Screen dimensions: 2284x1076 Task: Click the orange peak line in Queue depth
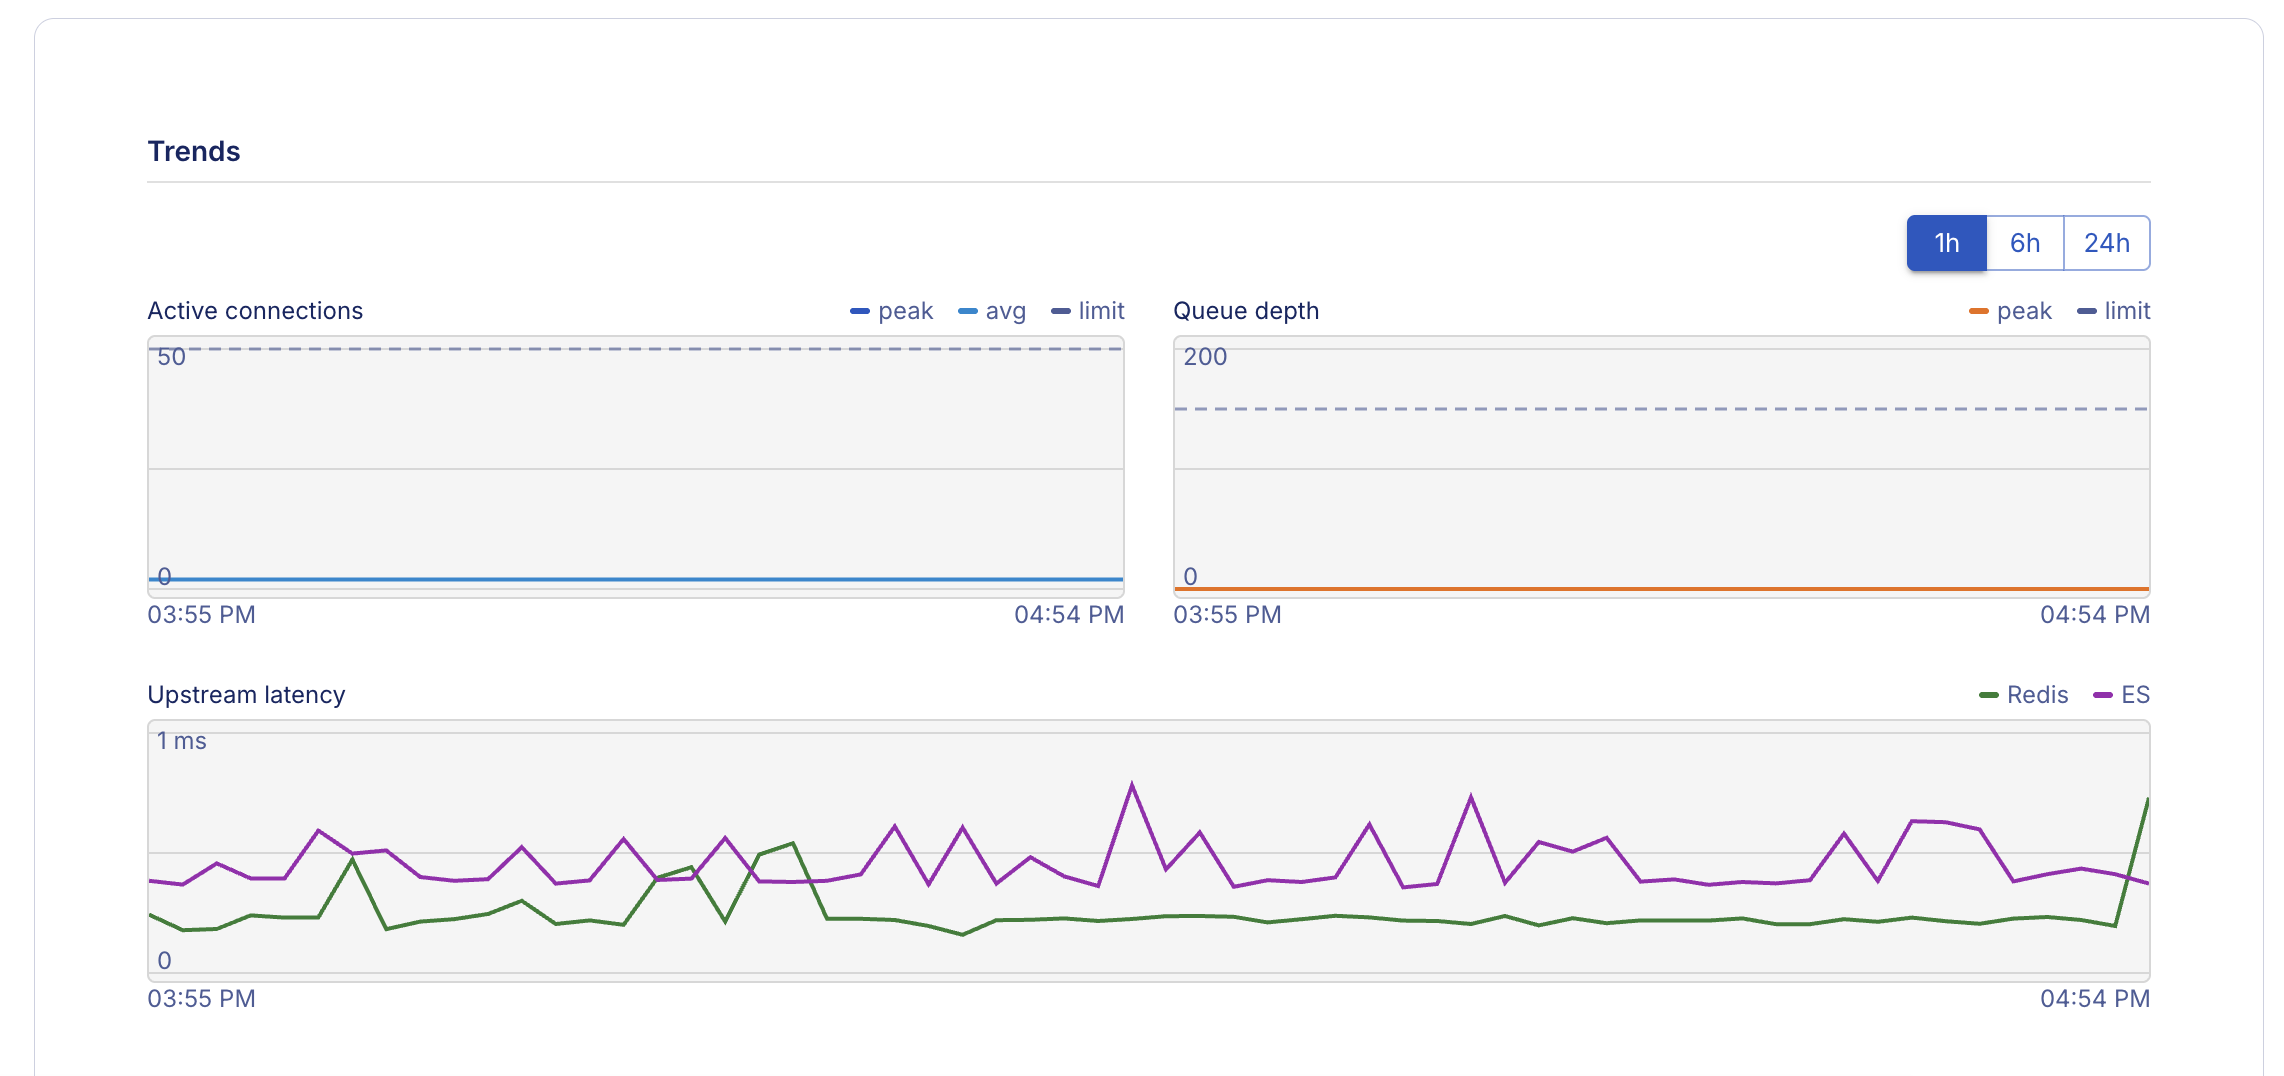point(1662,589)
